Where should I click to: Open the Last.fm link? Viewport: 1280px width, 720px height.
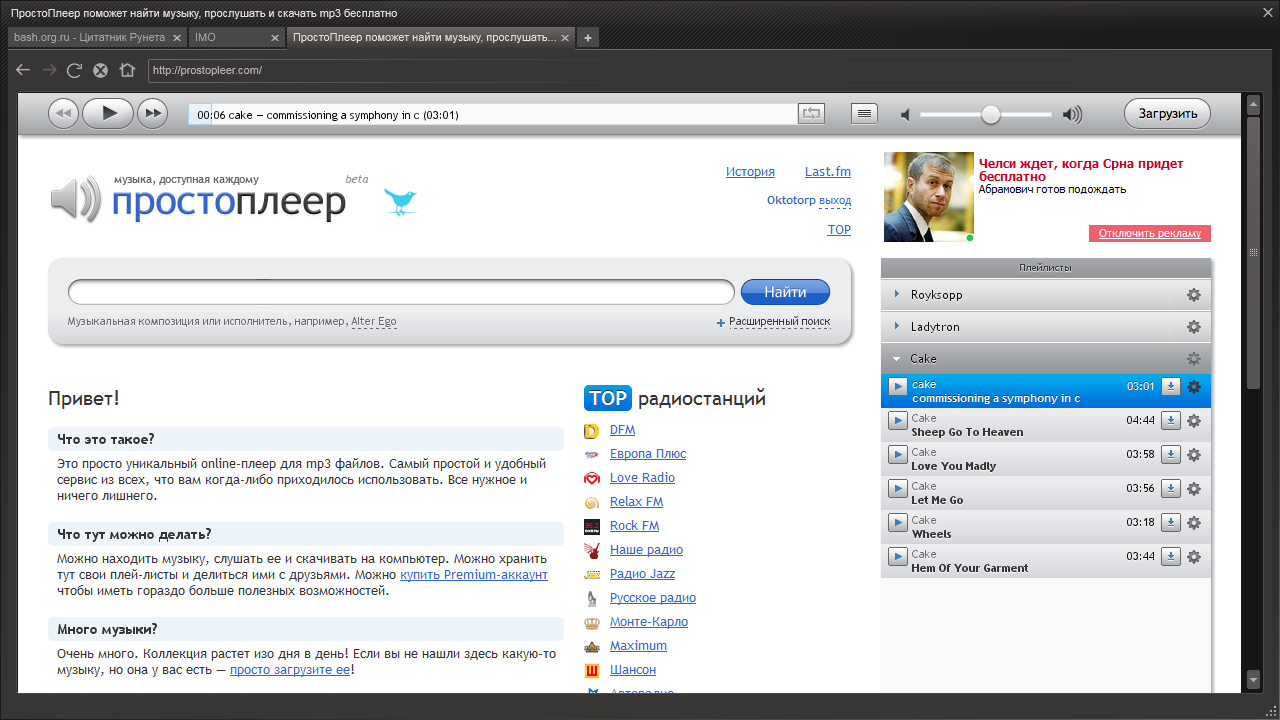(828, 172)
